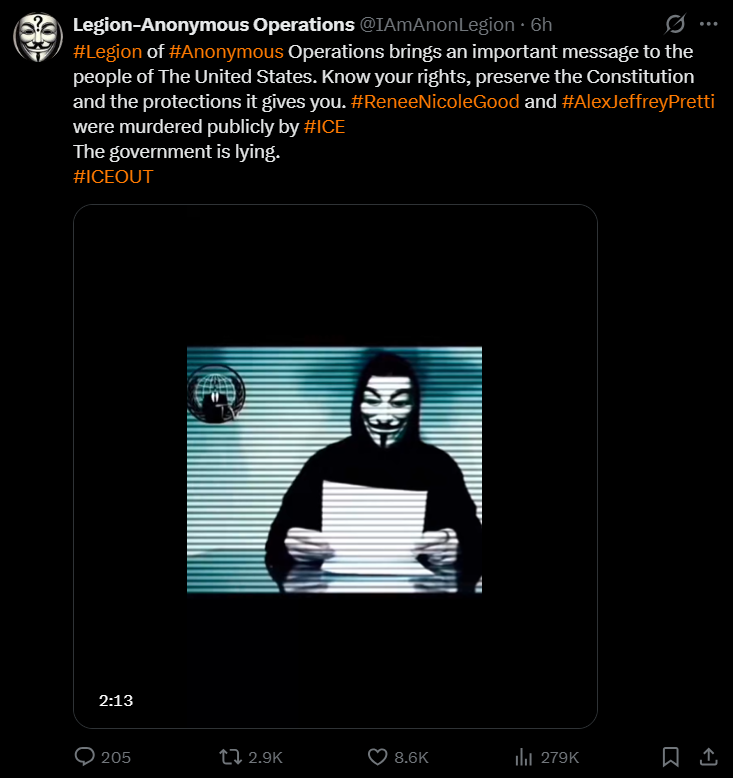Click the @IAmAnonLegion handle

437,24
